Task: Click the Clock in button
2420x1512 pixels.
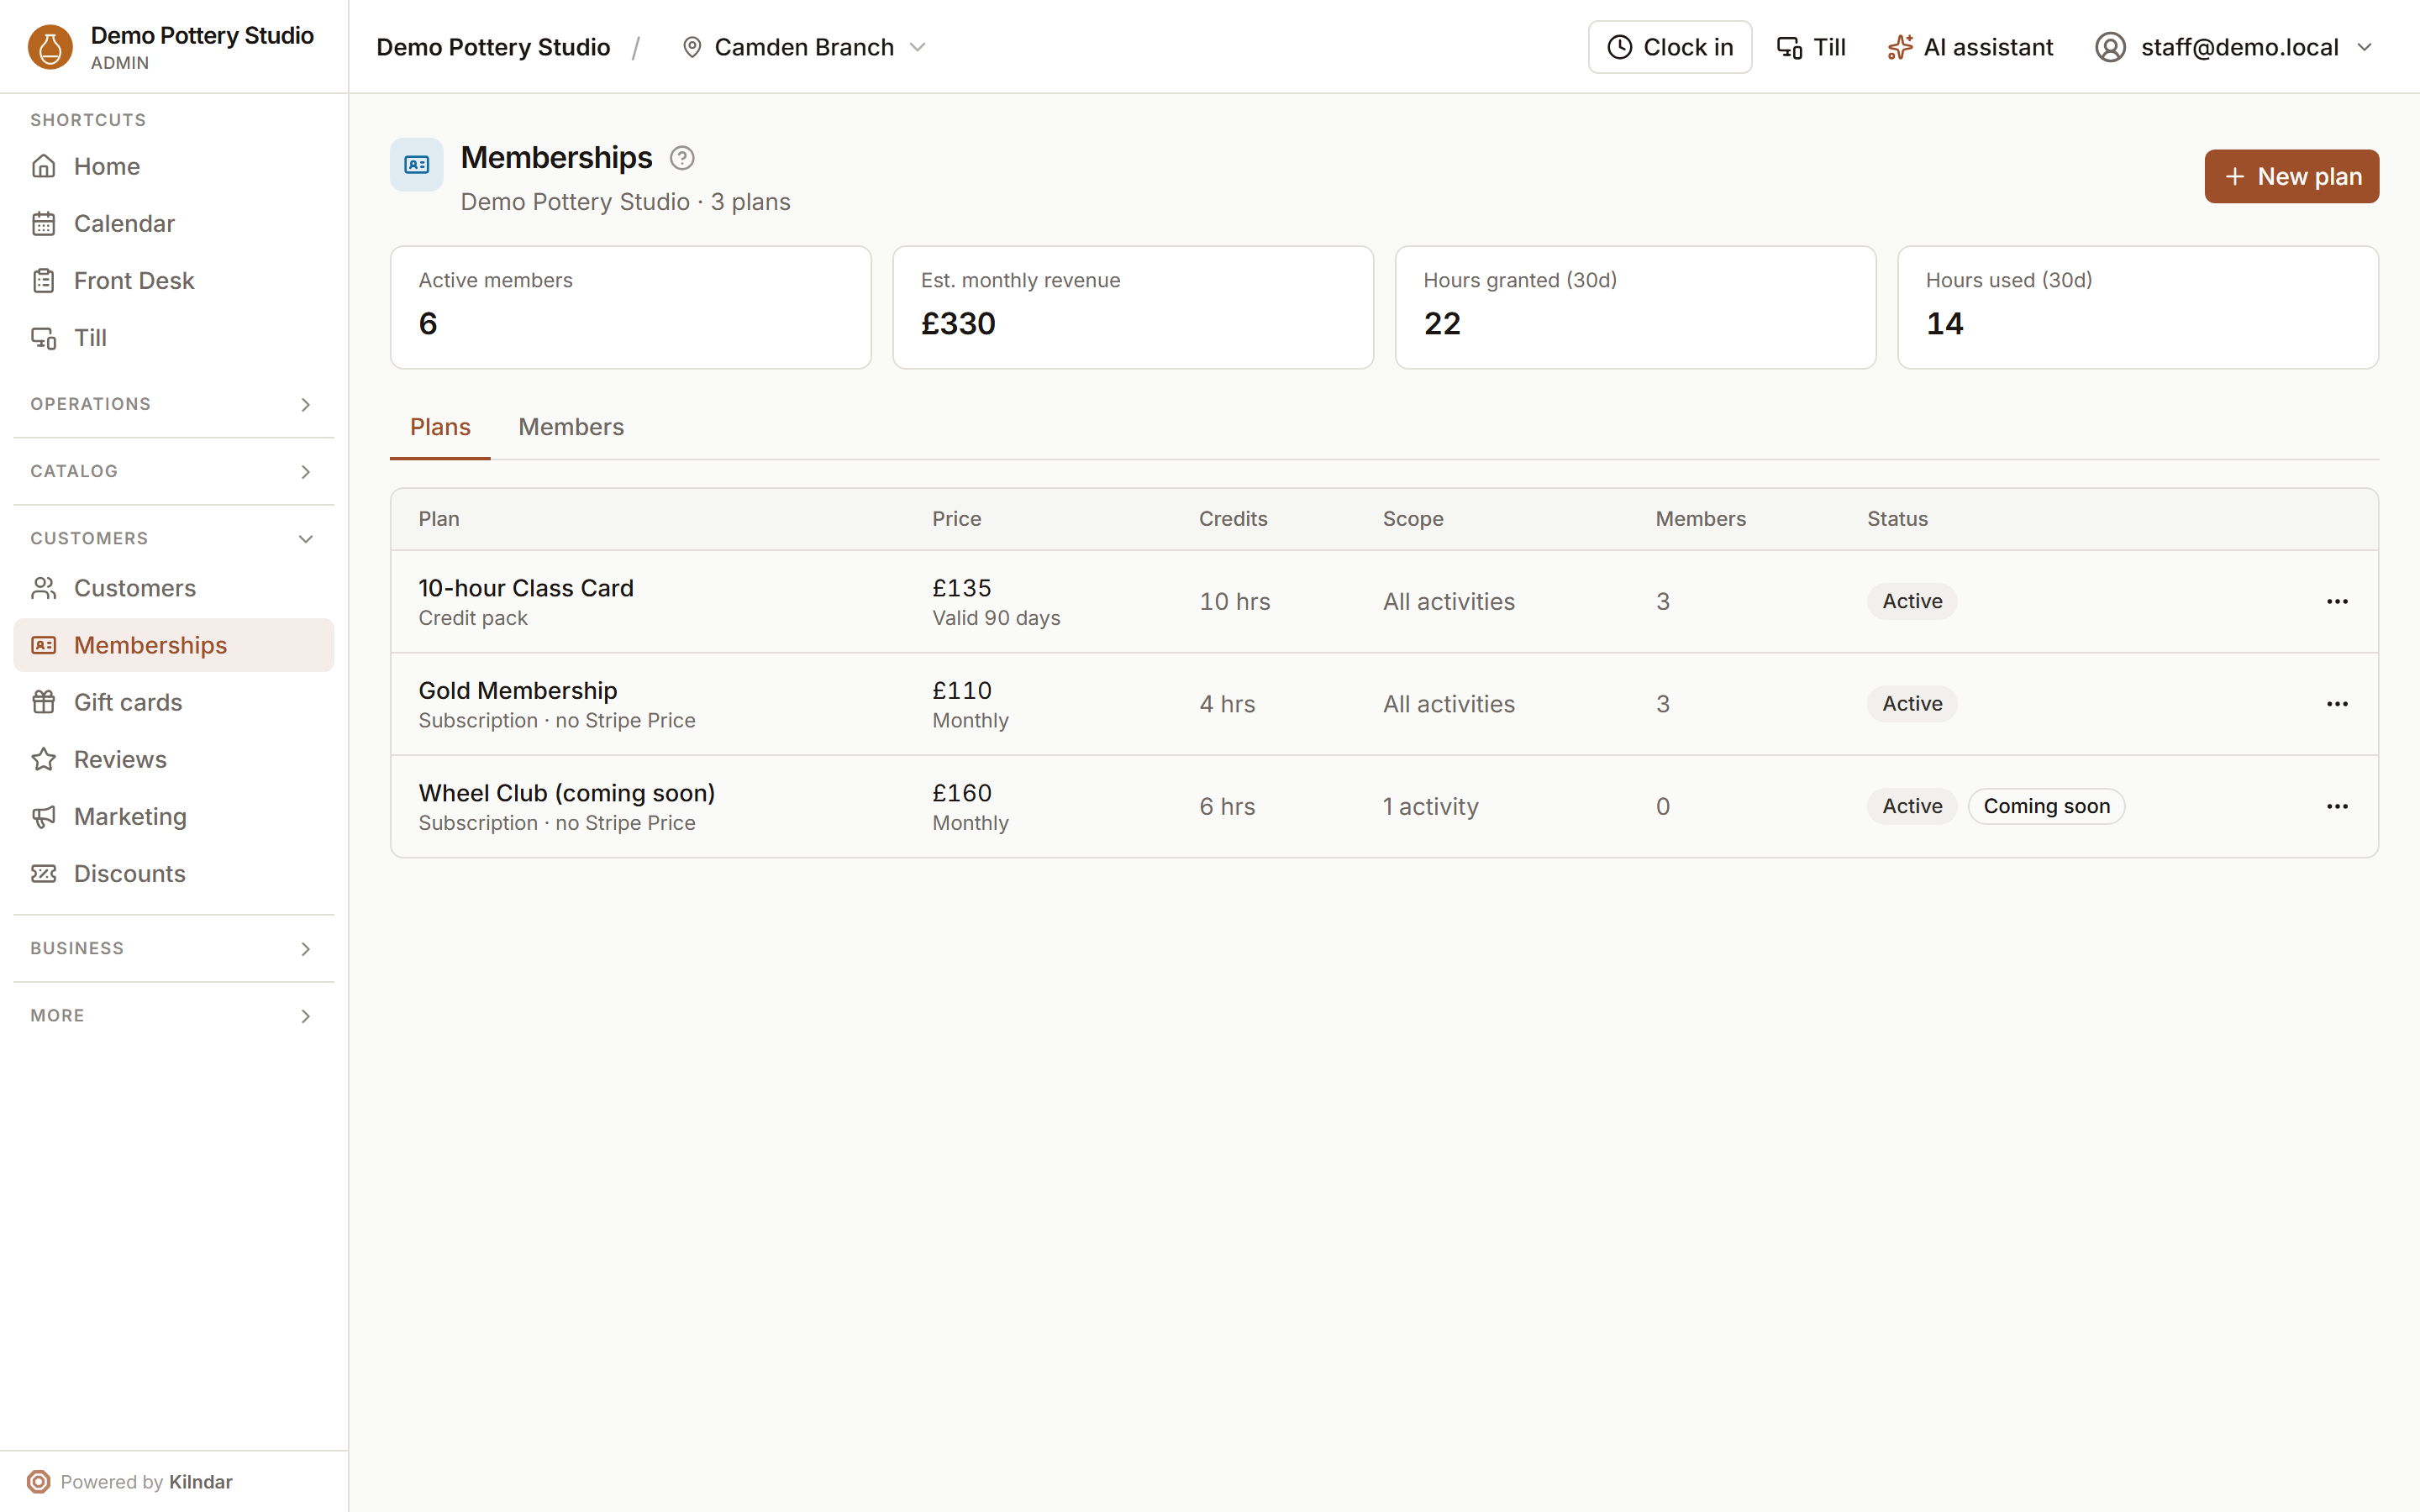Action: 1670,47
